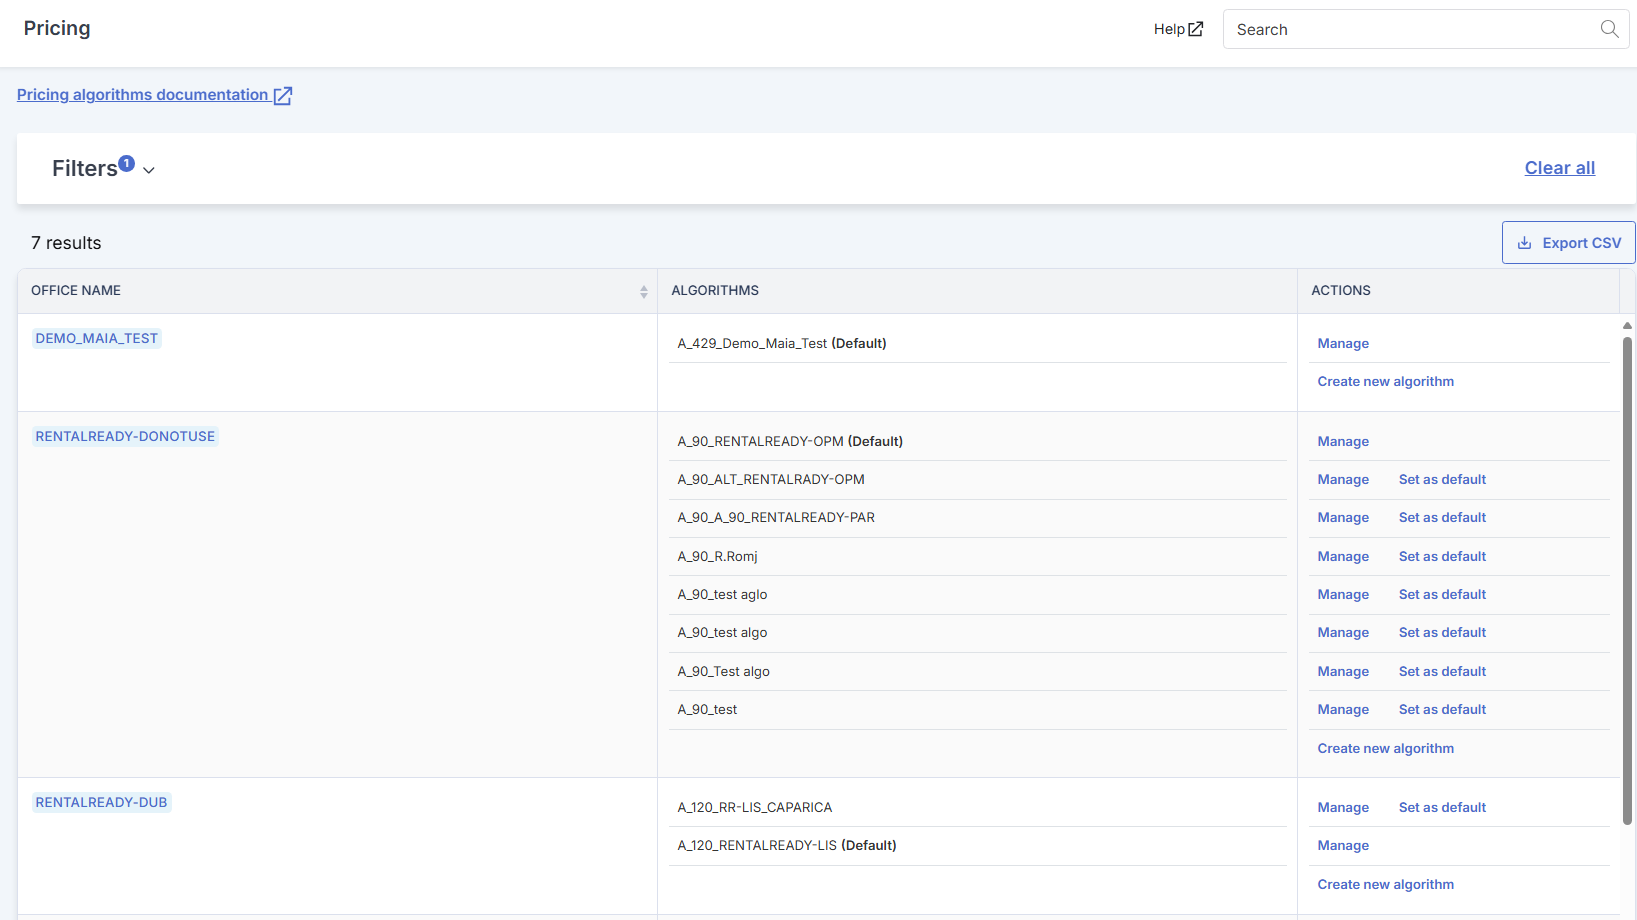Image resolution: width=1637 pixels, height=920 pixels.
Task: Create new algorithm for RENTALREADY-DONOTUSE
Action: 1385,748
